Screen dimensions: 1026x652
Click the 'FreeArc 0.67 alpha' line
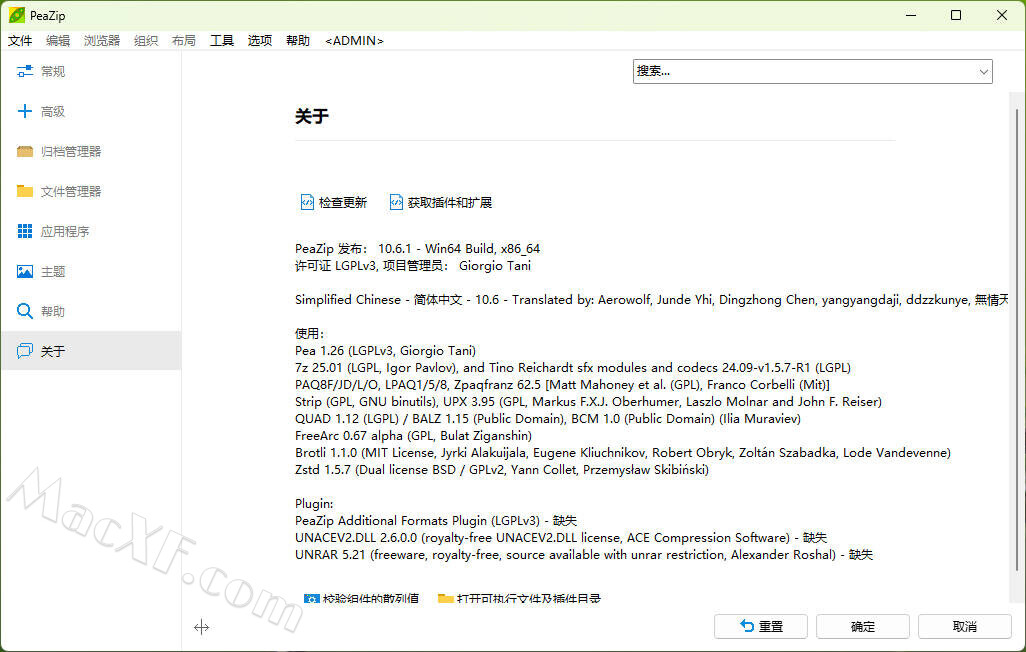click(414, 436)
